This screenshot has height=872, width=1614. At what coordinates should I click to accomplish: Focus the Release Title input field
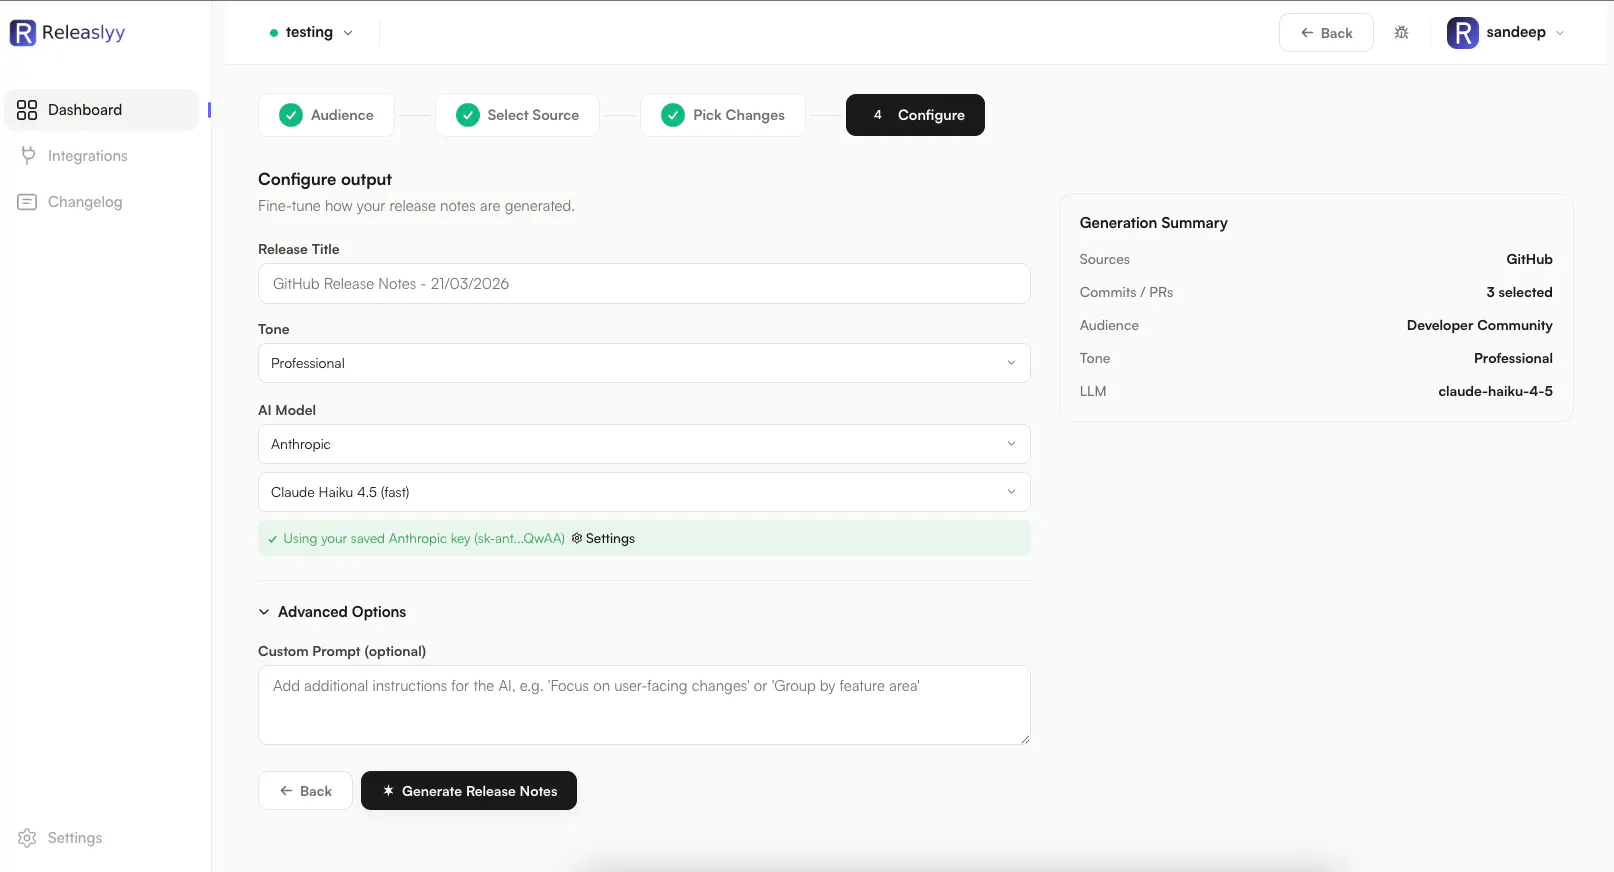644,284
